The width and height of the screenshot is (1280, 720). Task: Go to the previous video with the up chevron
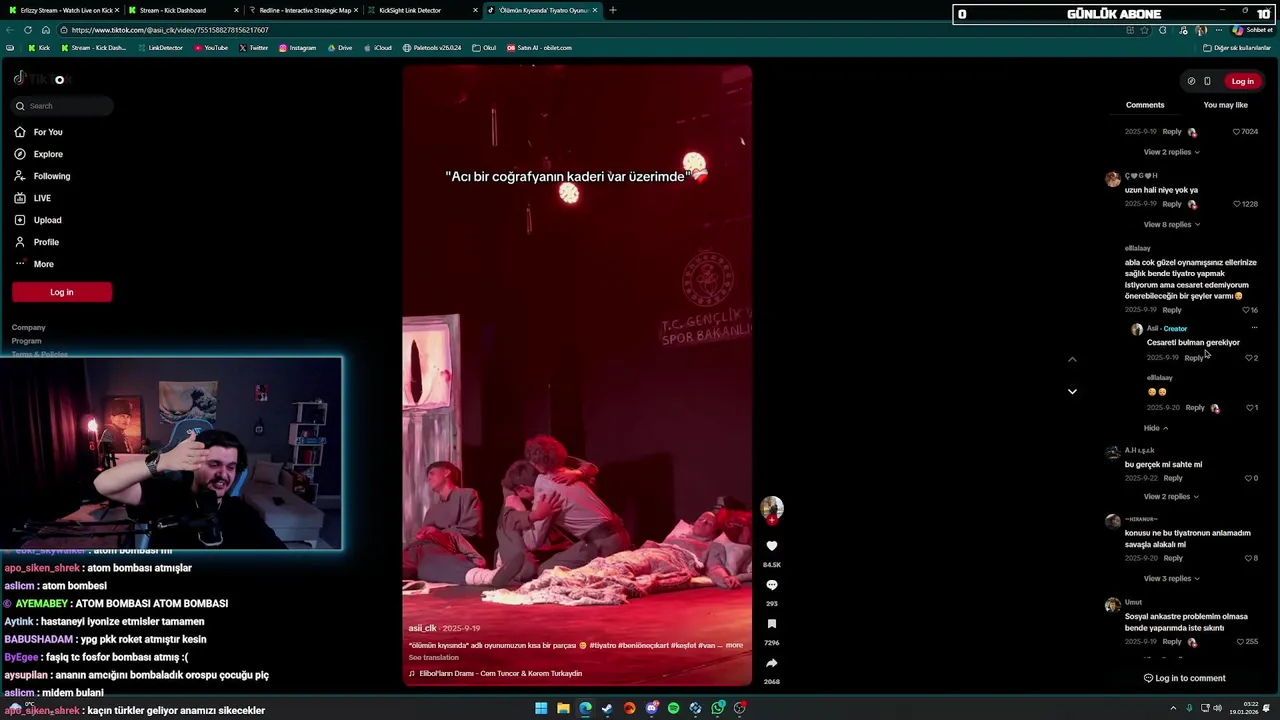coord(1072,359)
